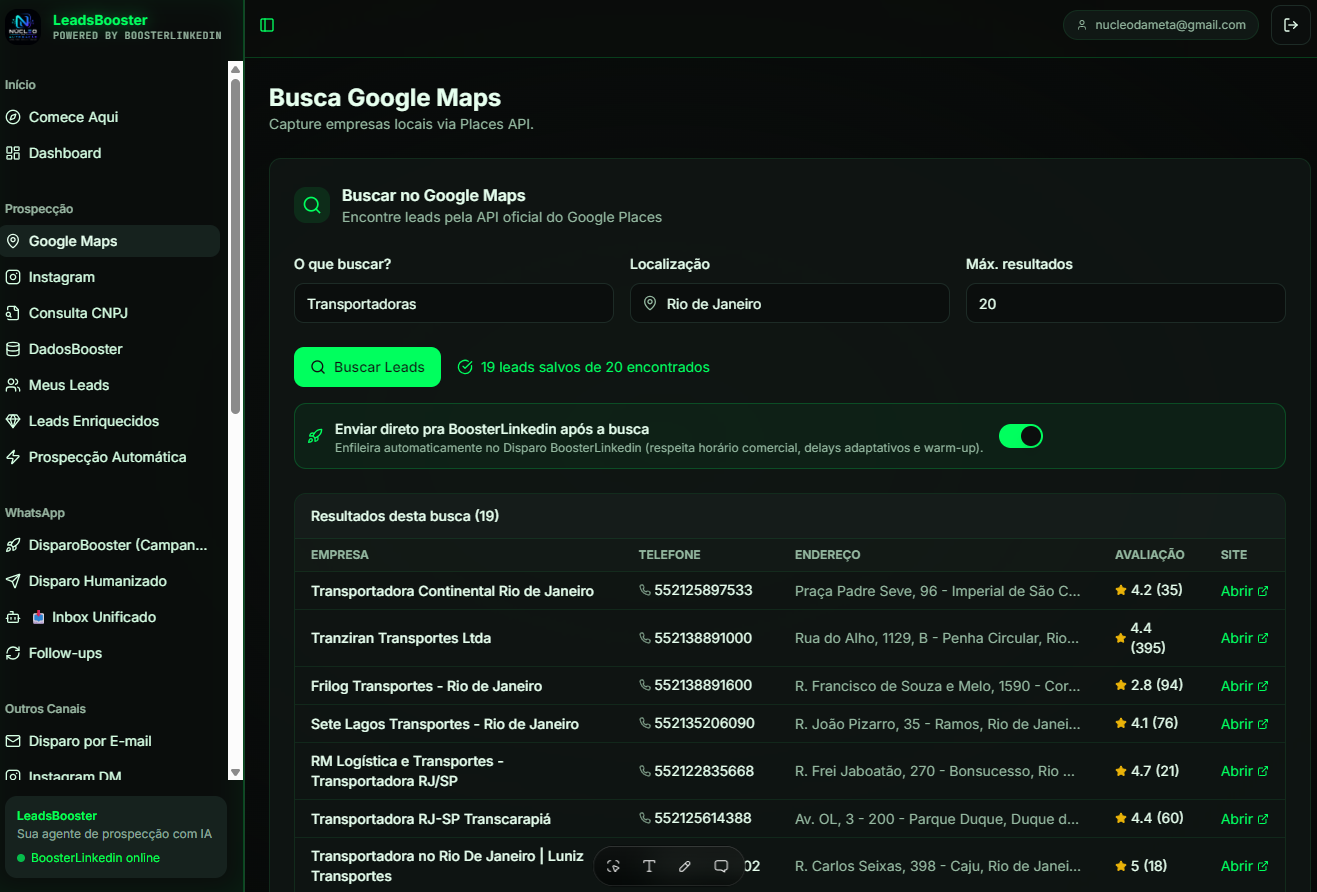Click company name Frilog Transportes - Rio de Janeiro

(x=427, y=686)
